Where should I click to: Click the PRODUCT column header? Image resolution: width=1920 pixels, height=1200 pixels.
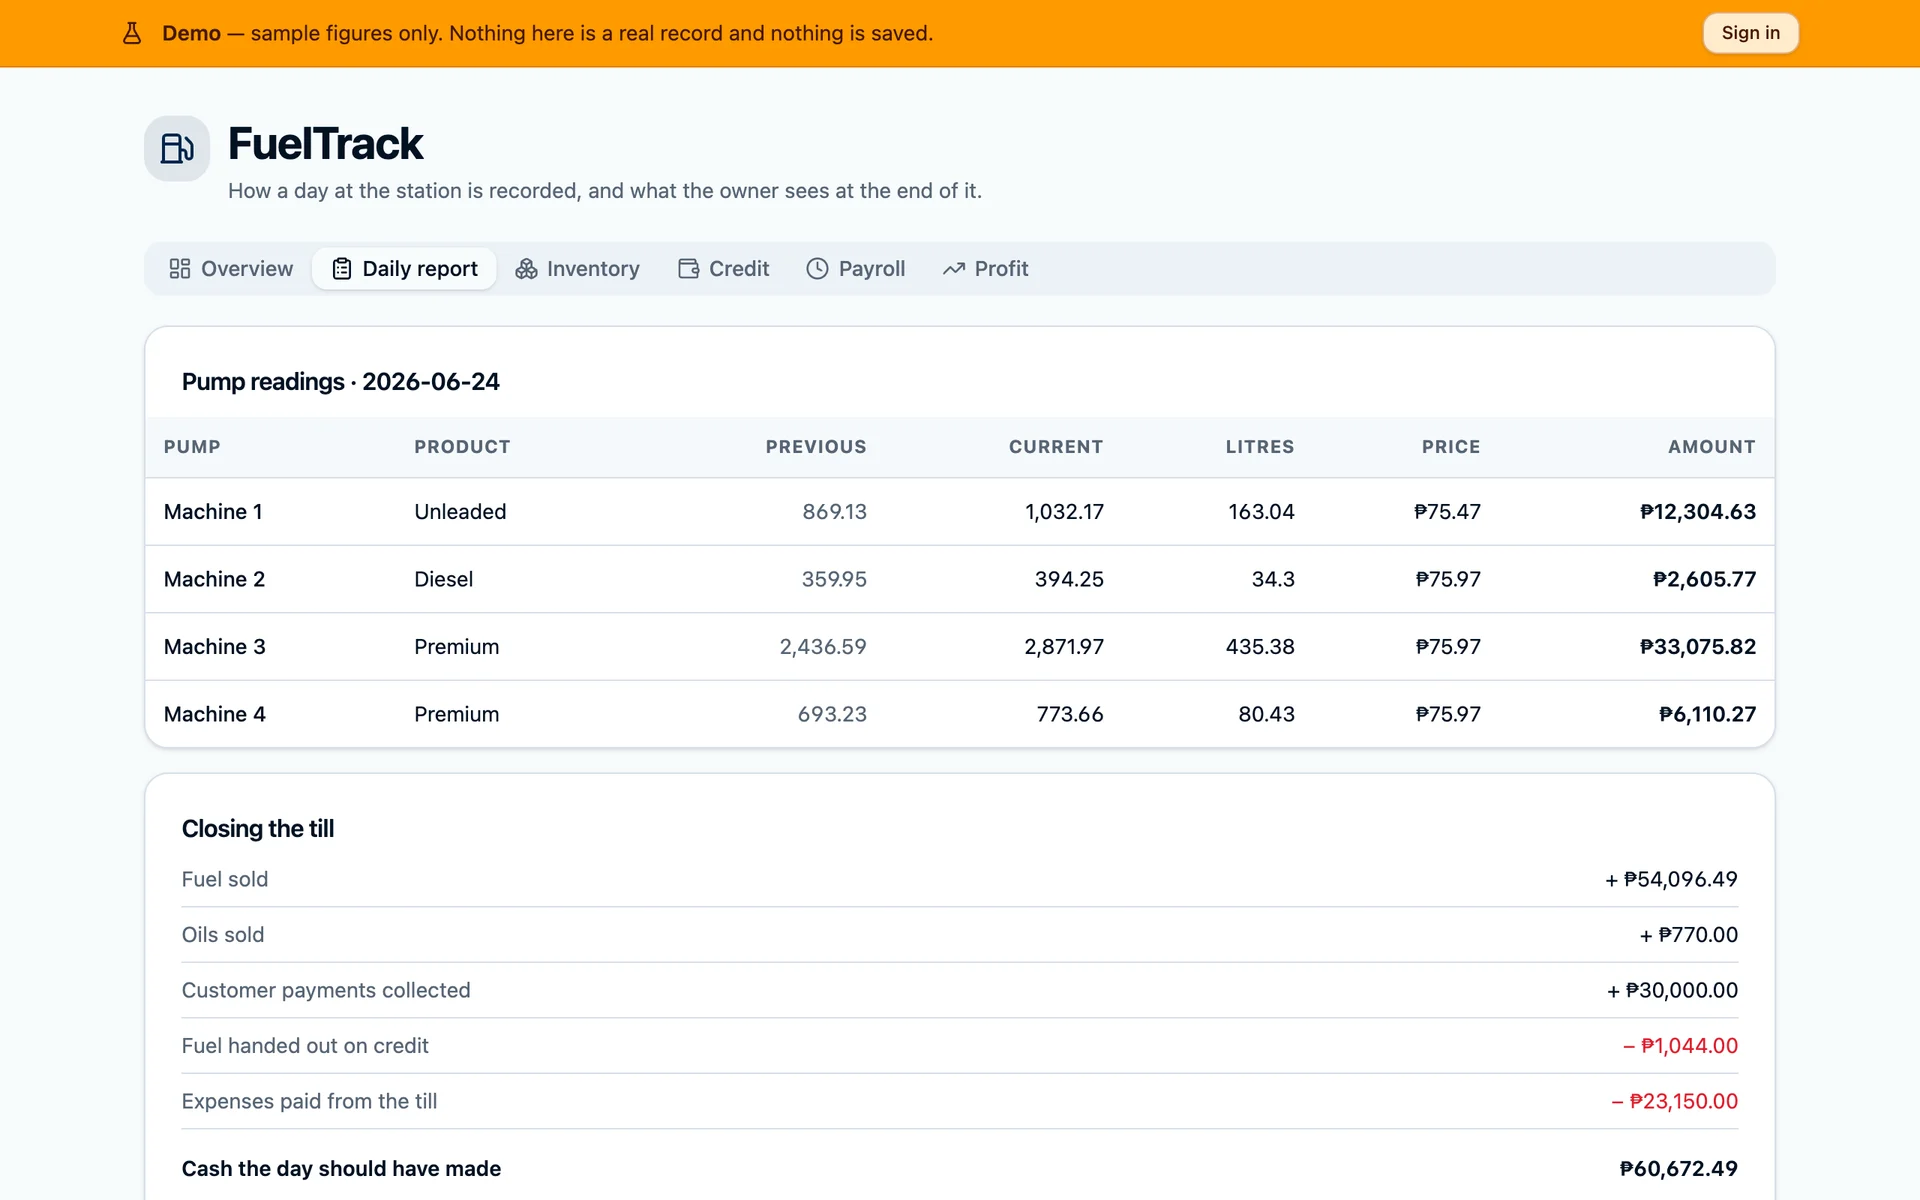click(462, 447)
